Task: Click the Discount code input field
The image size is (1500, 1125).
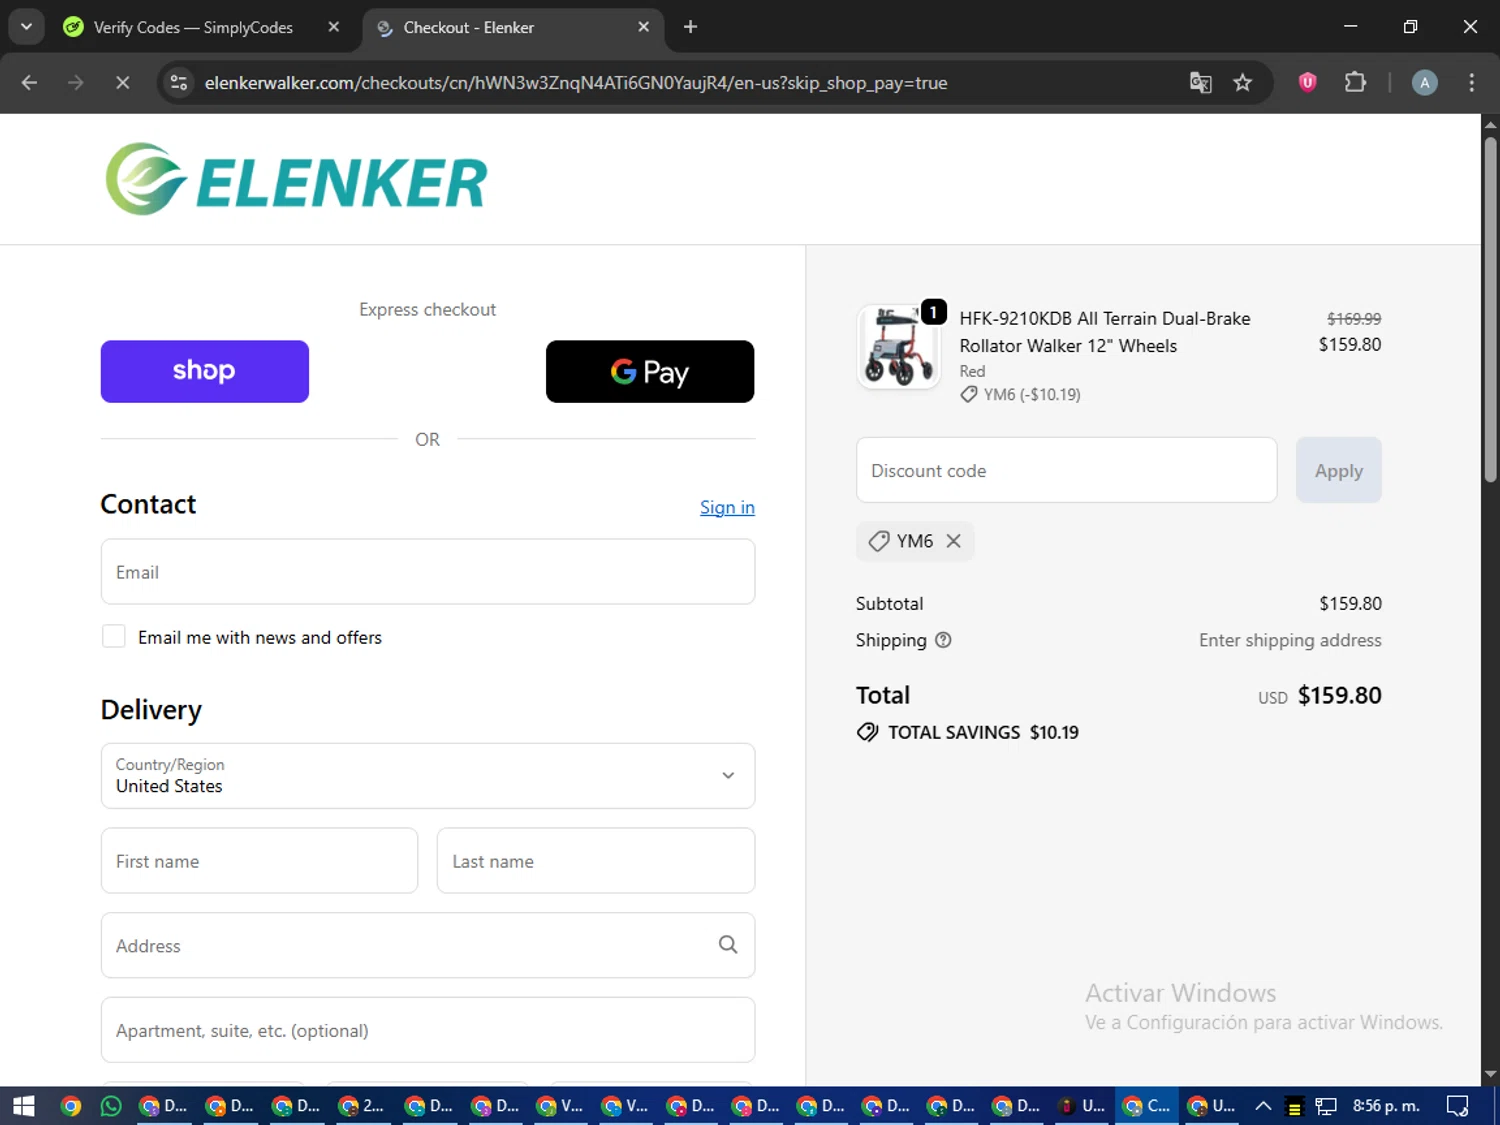Action: tap(1066, 470)
